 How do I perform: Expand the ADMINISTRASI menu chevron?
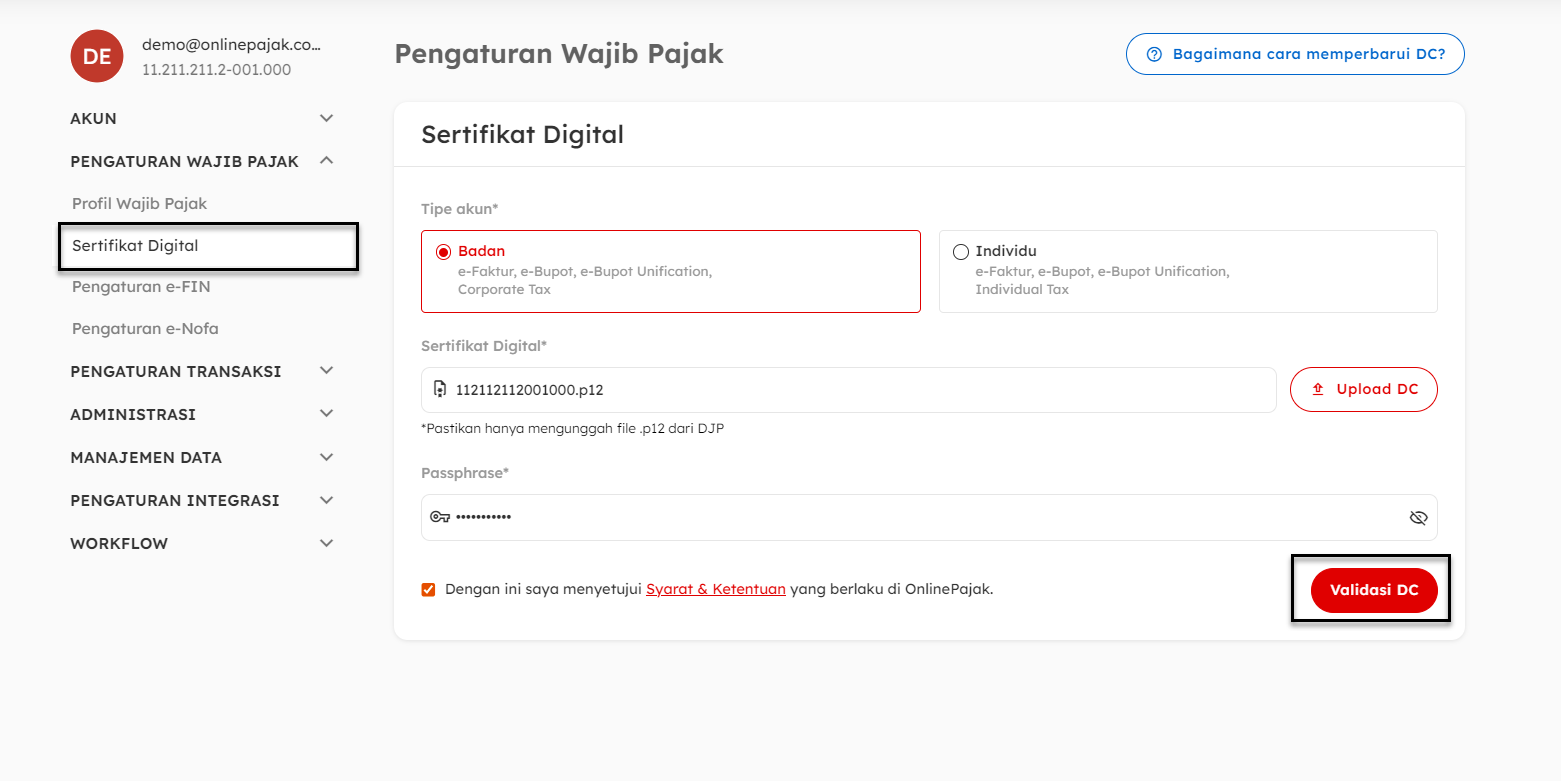[x=326, y=413]
